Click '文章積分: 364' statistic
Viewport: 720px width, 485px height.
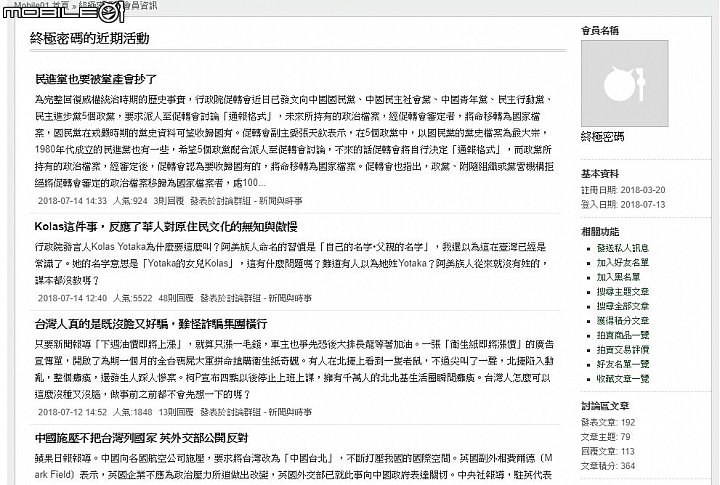(608, 466)
